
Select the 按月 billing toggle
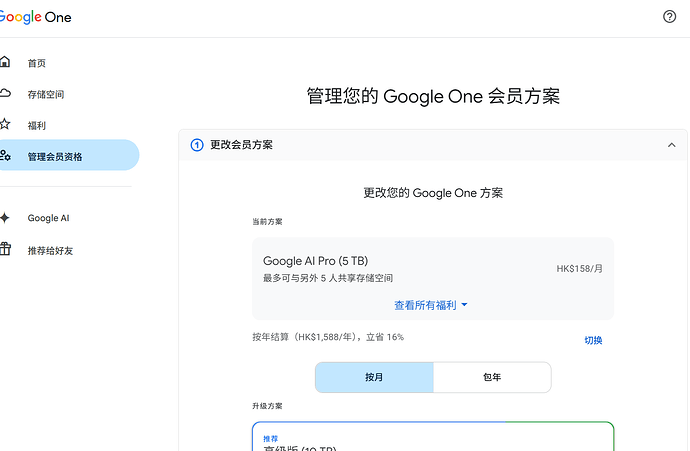374,377
